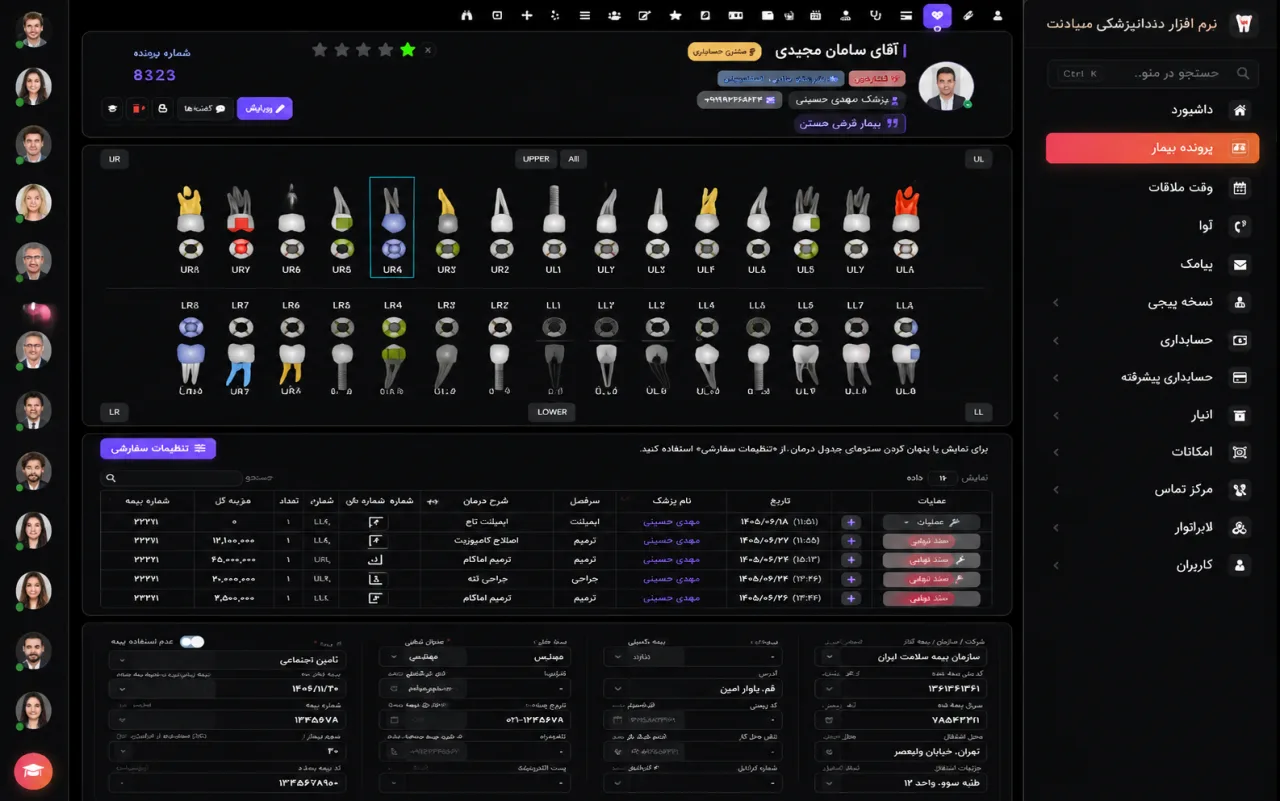Select the UR4 tooth in the chart
Screen dimensions: 1280x801
pos(392,227)
